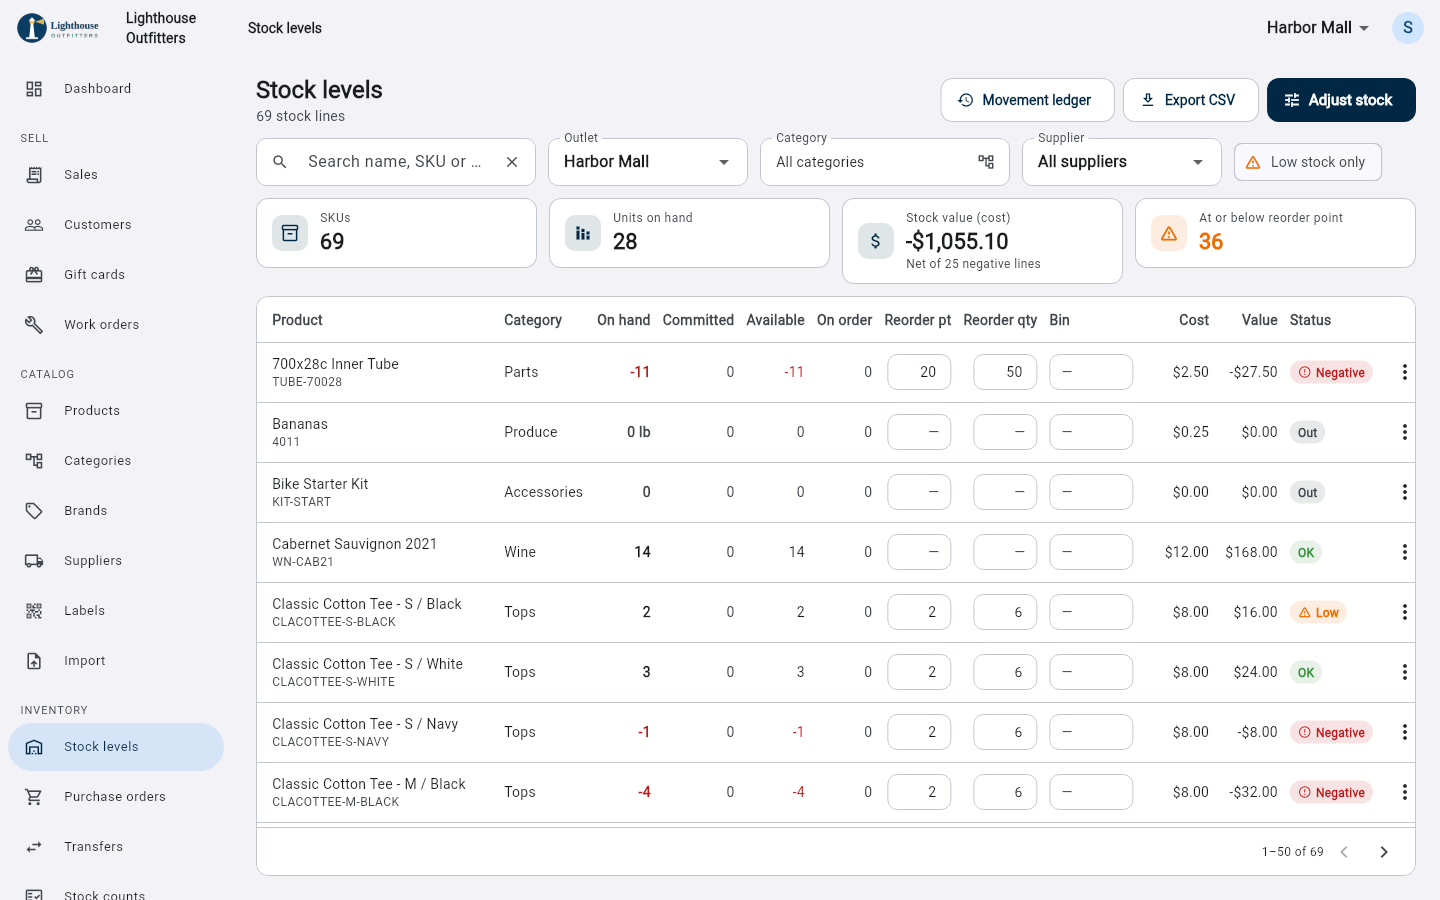This screenshot has width=1440, height=900.
Task: Go to Sales in the sidebar
Action: click(x=116, y=175)
